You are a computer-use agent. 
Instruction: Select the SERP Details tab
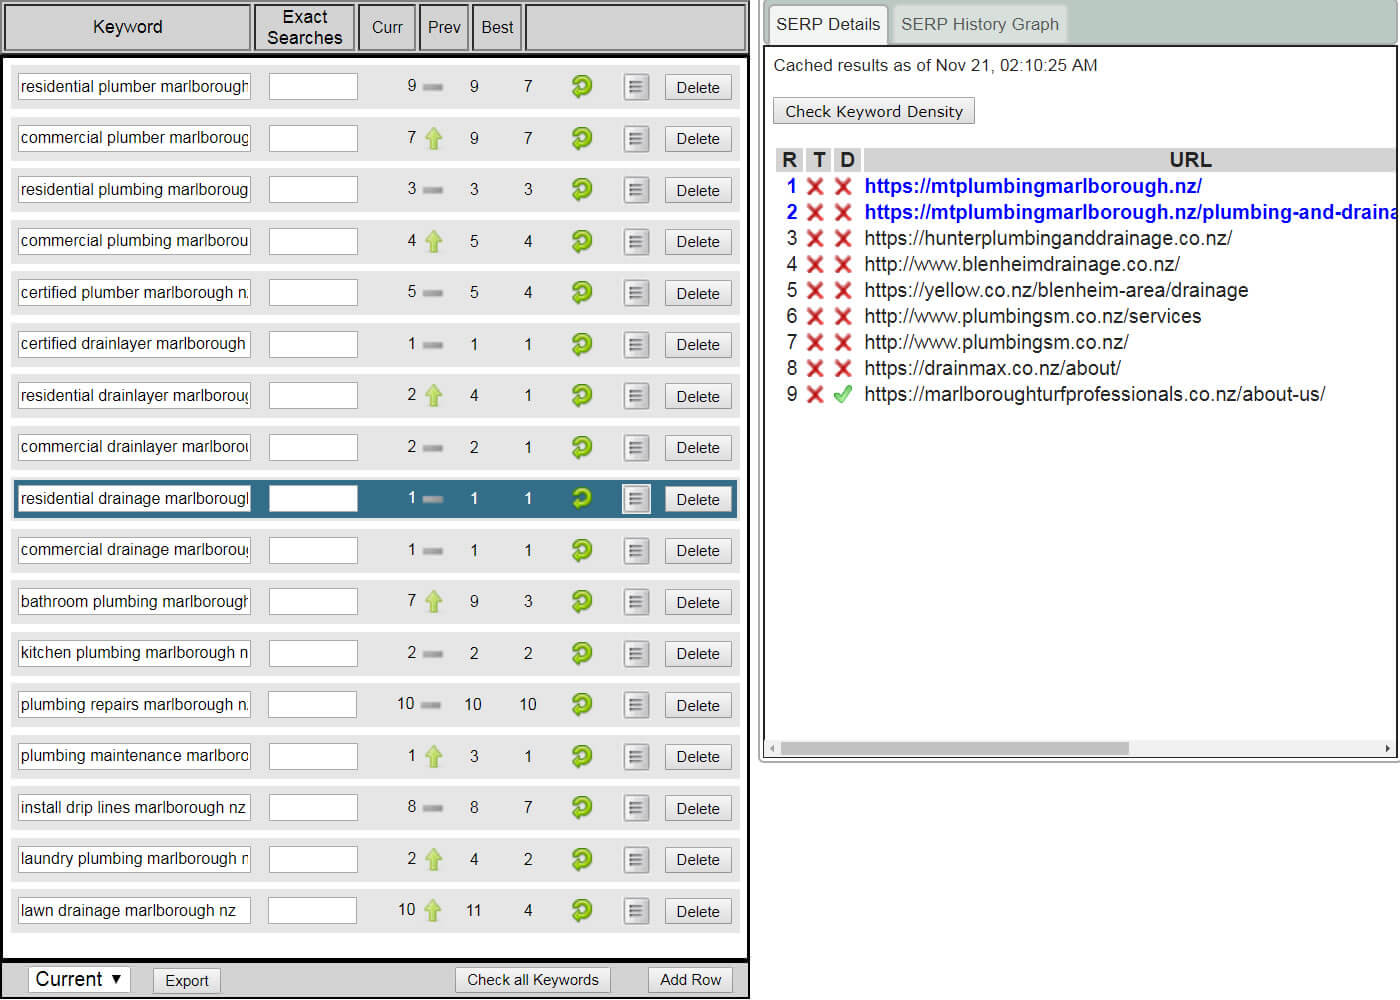[x=827, y=24]
